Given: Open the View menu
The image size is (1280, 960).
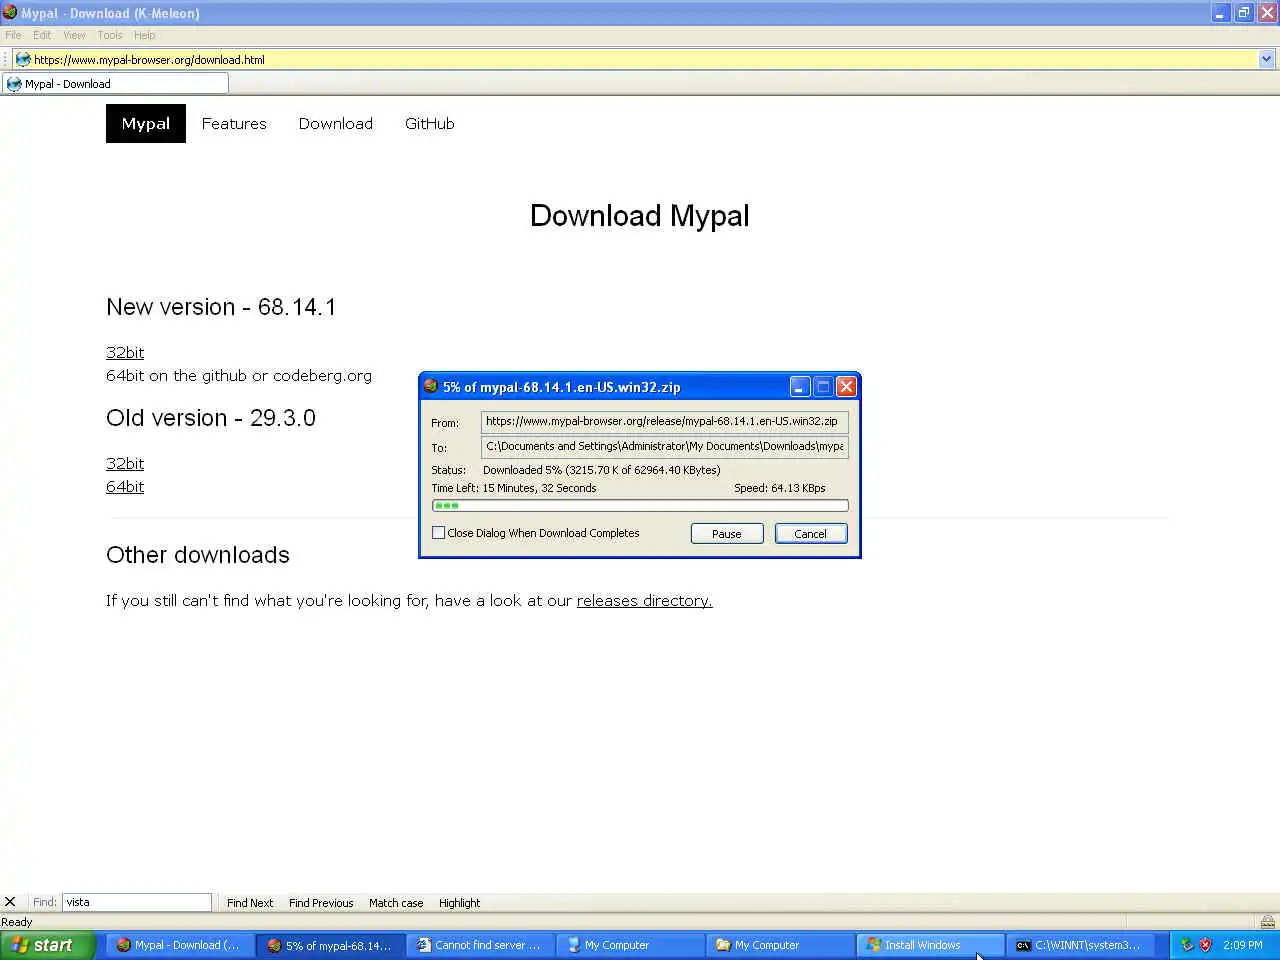Looking at the screenshot, I should point(75,35).
